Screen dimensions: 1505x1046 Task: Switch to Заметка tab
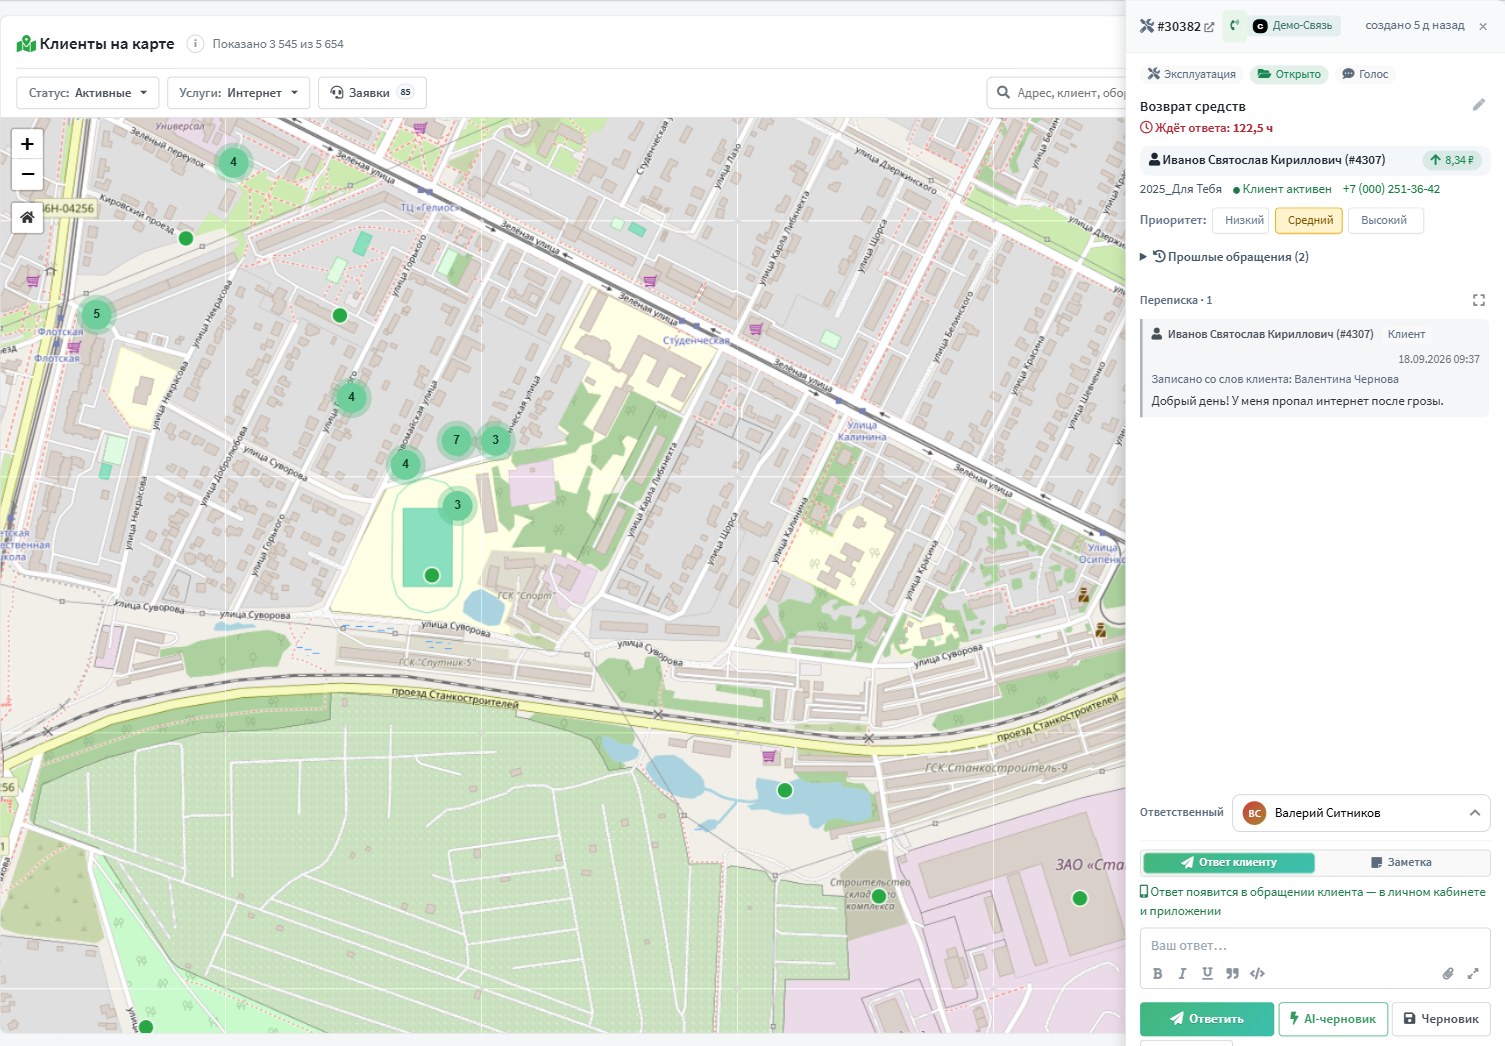[x=1400, y=862]
